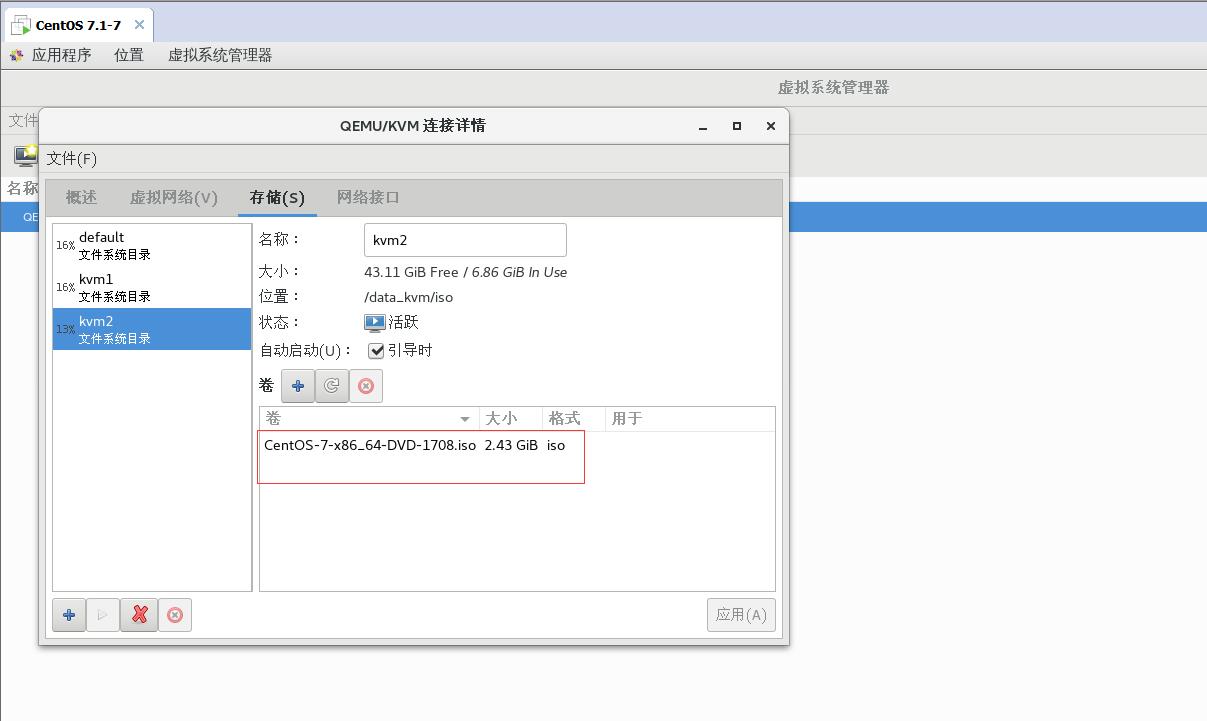Click the 2.43 GiB size cell

(511, 445)
